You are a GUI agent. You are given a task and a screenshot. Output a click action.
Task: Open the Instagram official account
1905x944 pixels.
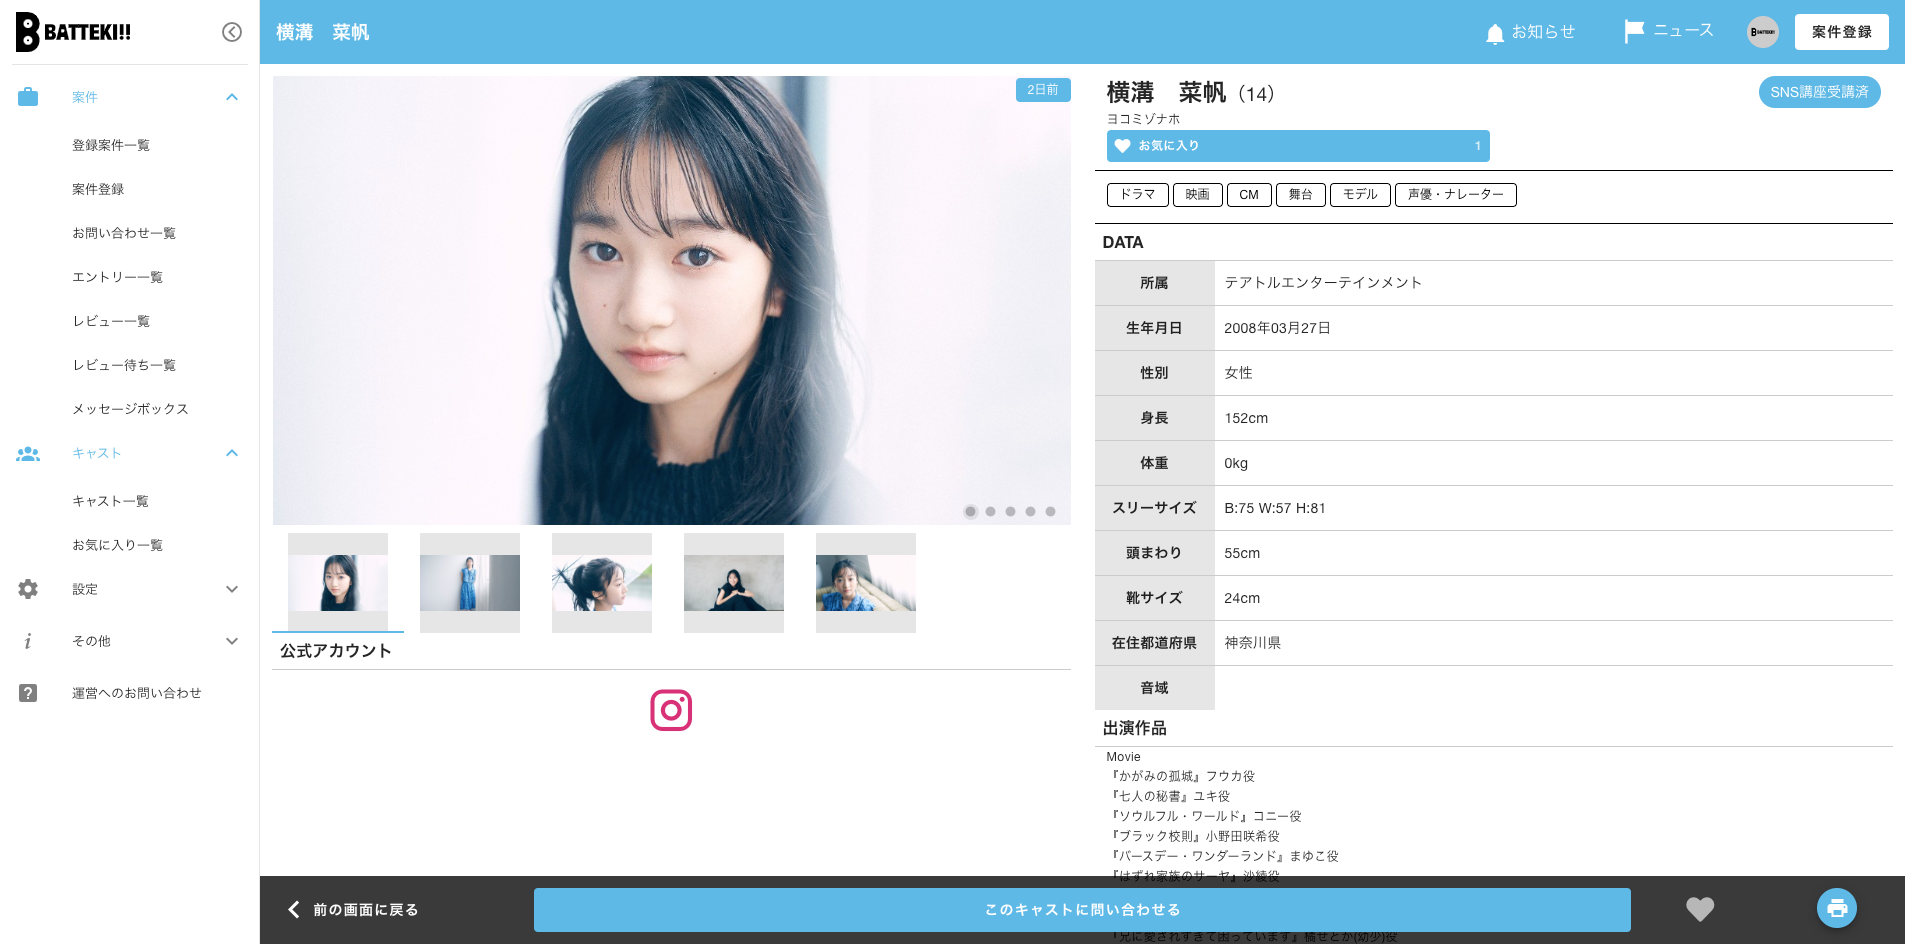[671, 710]
